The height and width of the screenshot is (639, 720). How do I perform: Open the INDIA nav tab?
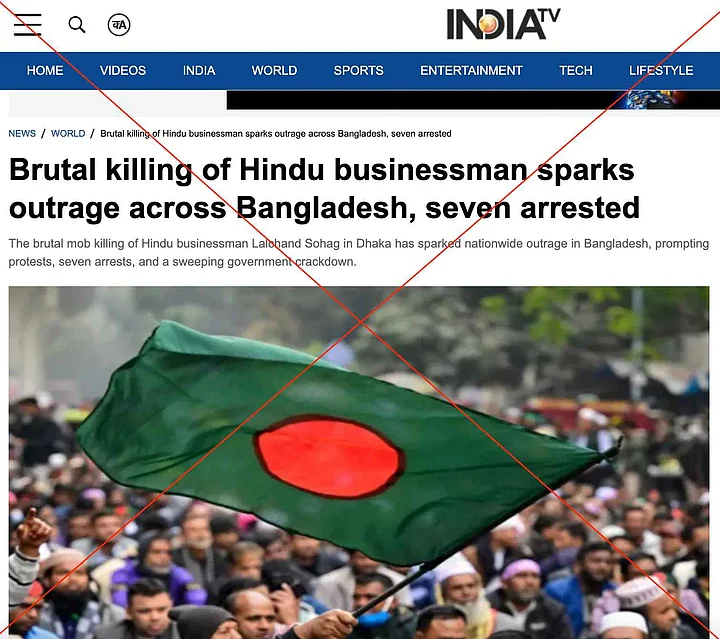click(x=199, y=71)
